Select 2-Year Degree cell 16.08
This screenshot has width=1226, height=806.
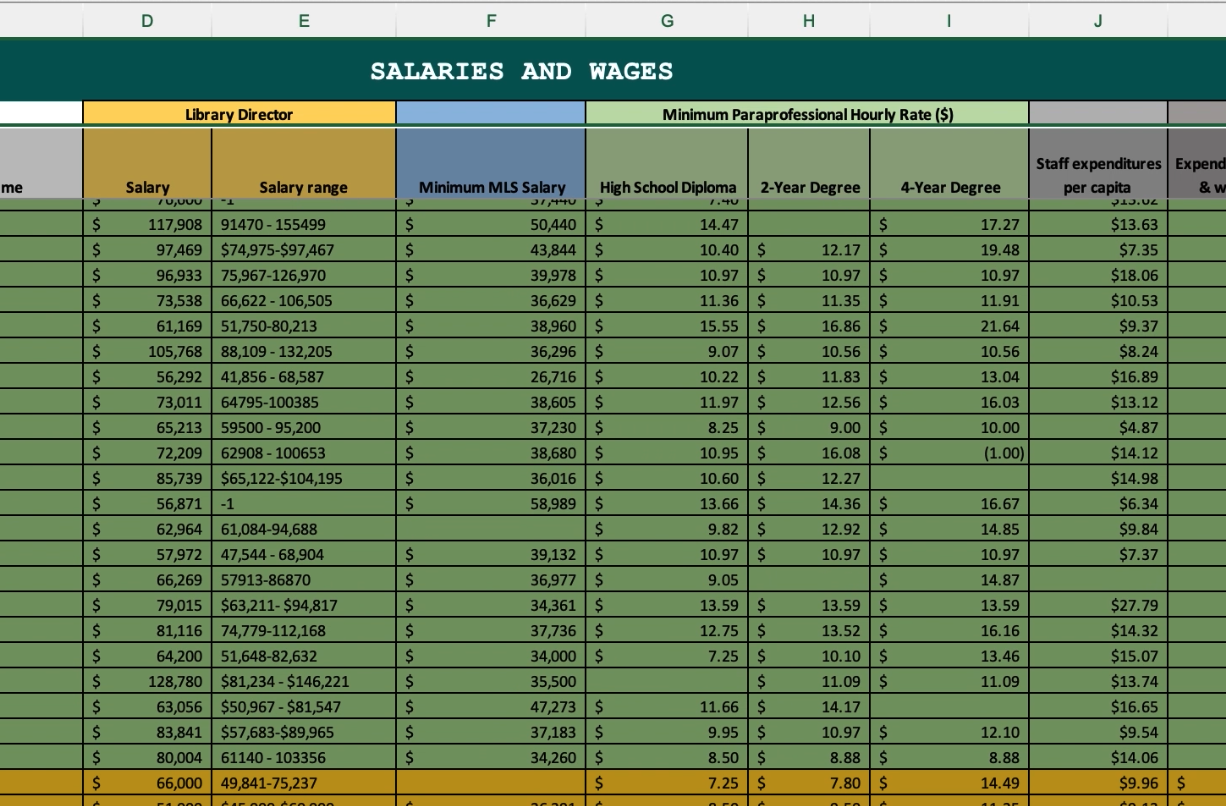pyautogui.click(x=809, y=452)
